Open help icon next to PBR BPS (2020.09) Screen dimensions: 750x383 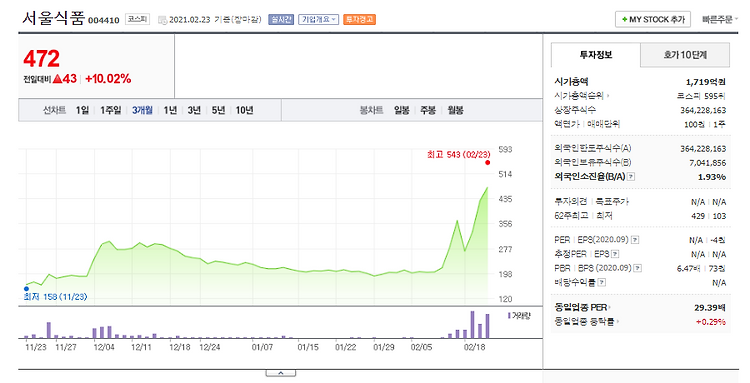(638, 268)
